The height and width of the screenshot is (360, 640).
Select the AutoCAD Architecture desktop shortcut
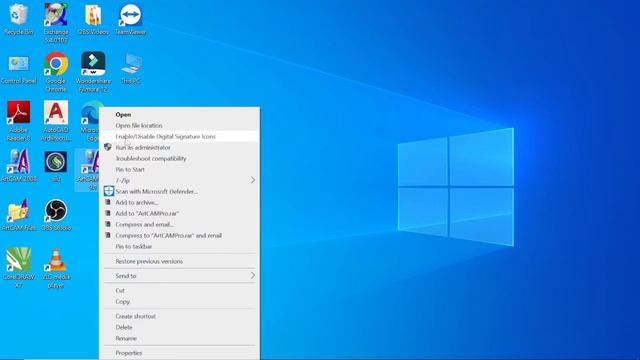click(56, 112)
